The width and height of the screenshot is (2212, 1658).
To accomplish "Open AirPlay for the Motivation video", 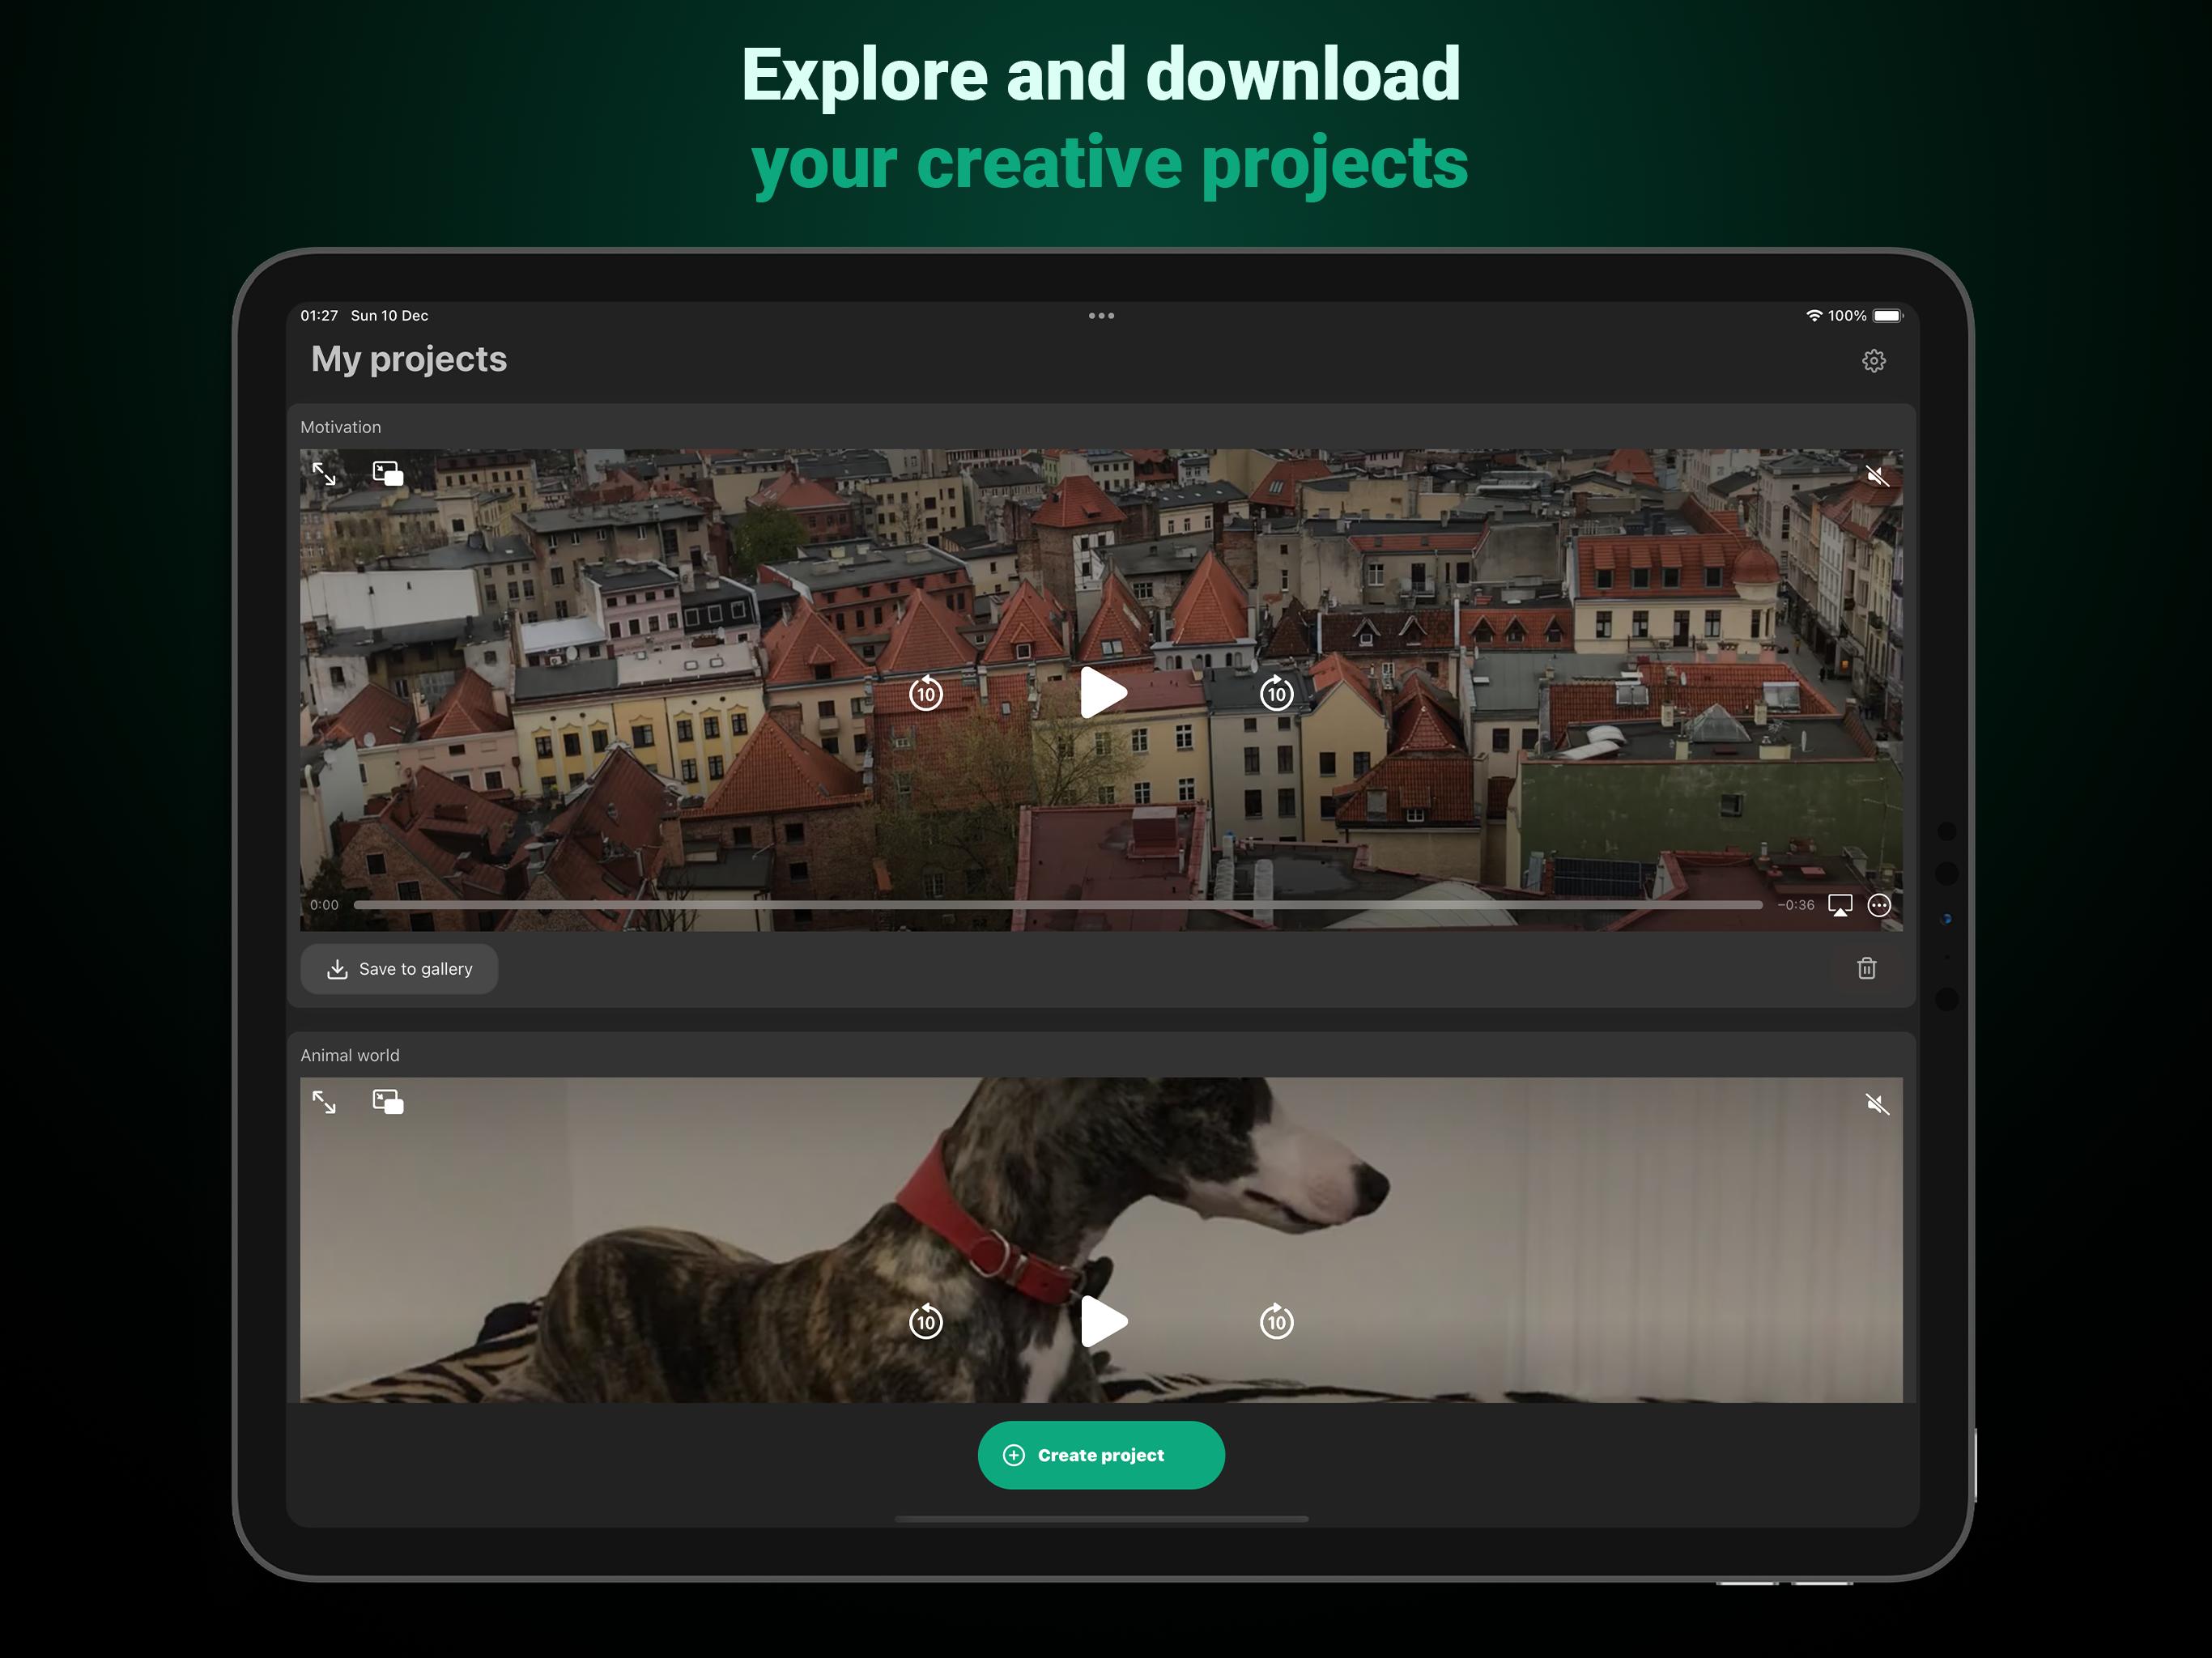I will pyautogui.click(x=1840, y=905).
